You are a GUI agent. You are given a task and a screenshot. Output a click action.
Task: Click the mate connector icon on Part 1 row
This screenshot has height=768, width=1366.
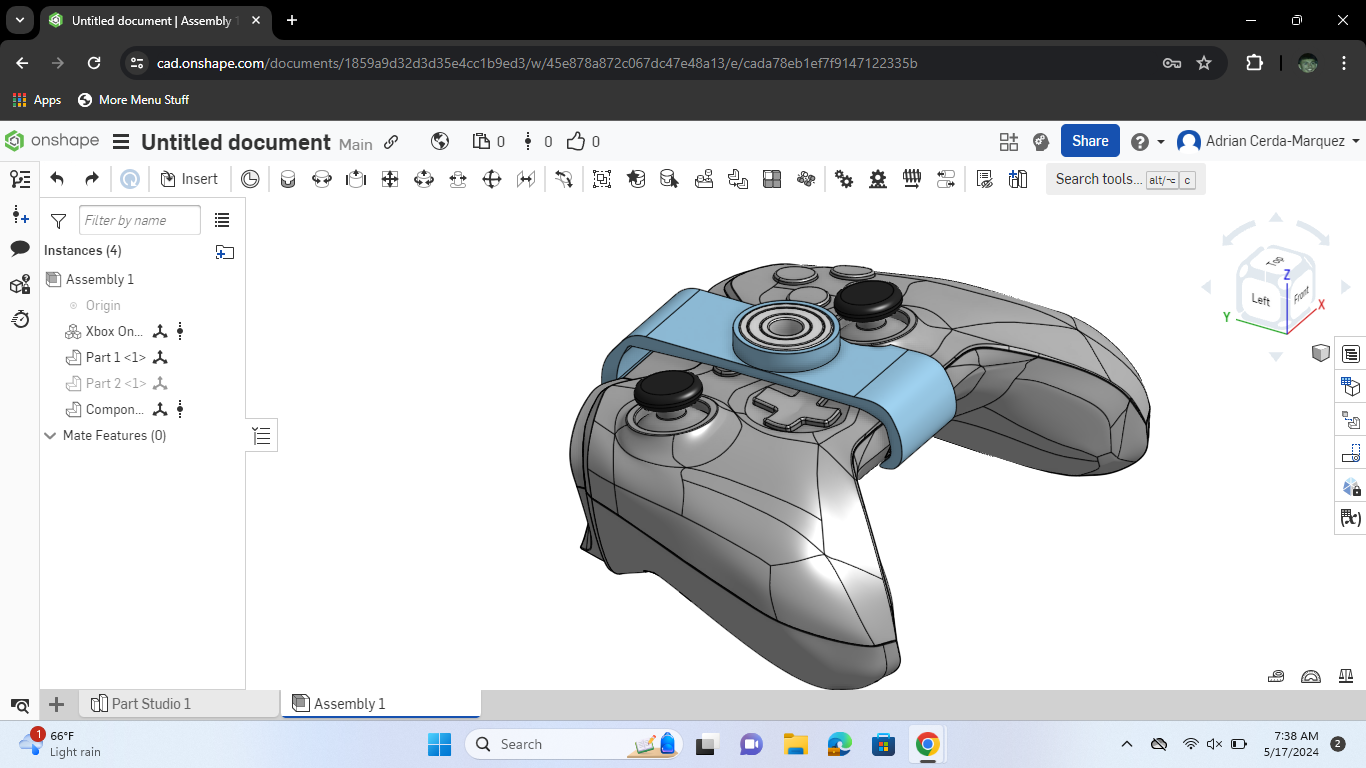point(160,357)
